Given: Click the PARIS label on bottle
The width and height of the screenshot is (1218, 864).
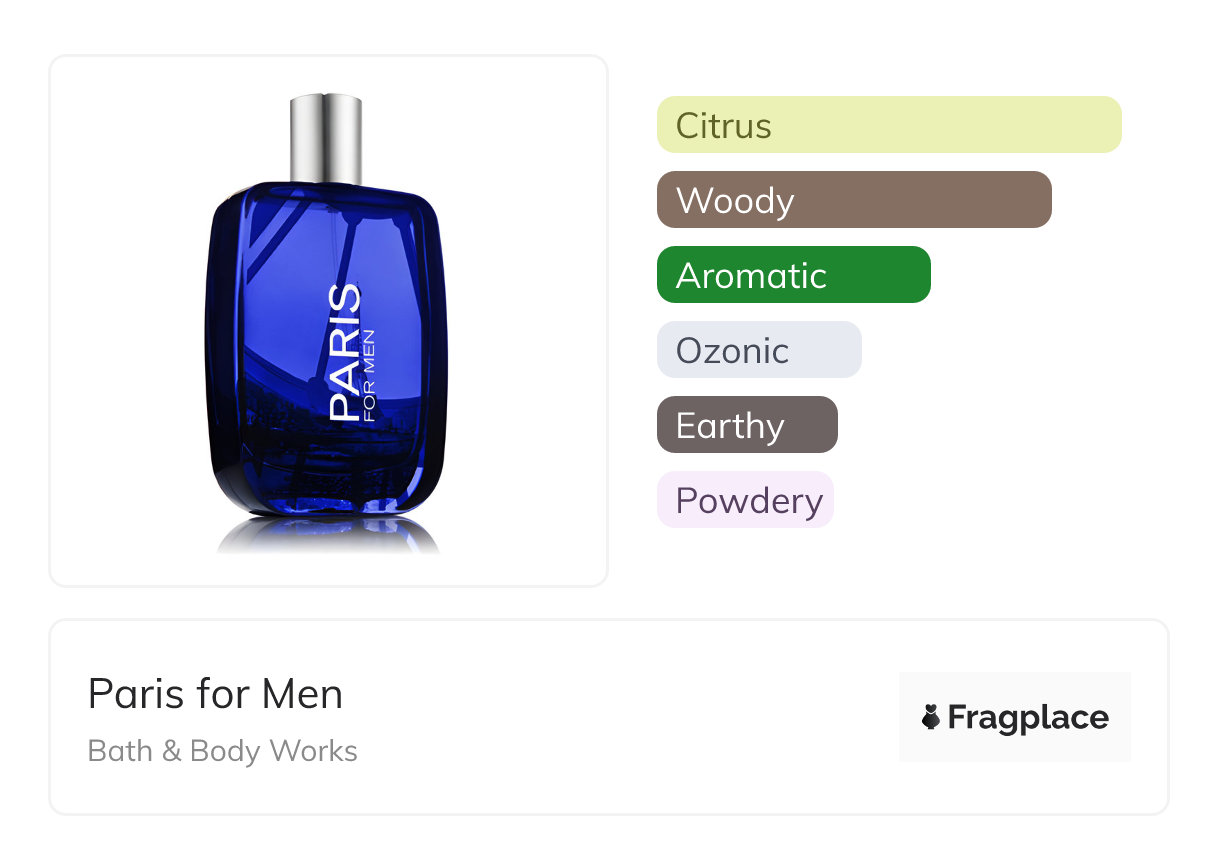Looking at the screenshot, I should [345, 352].
